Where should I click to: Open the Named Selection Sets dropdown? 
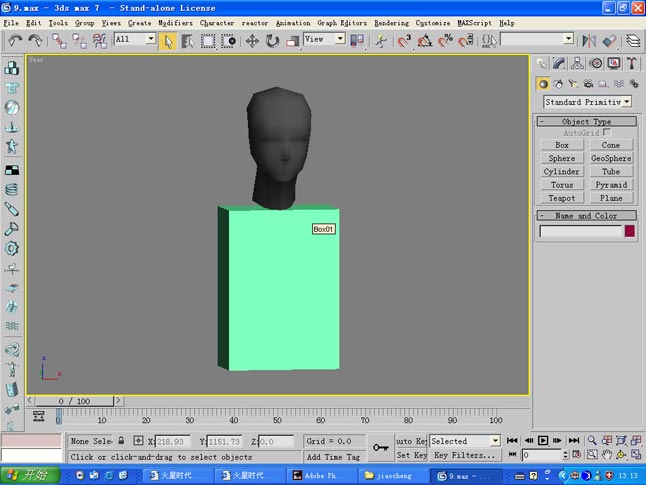click(x=569, y=39)
